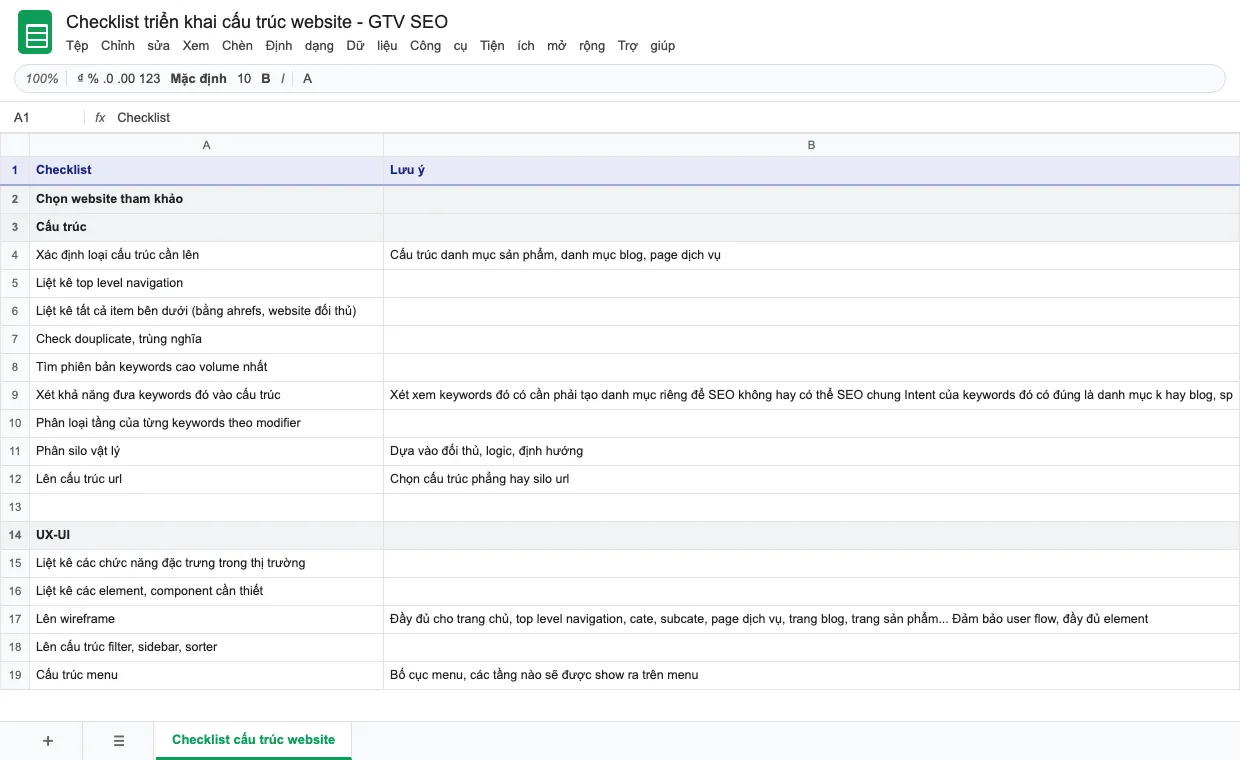Open the Công cụ menu
1240x760 pixels.
coord(439,45)
